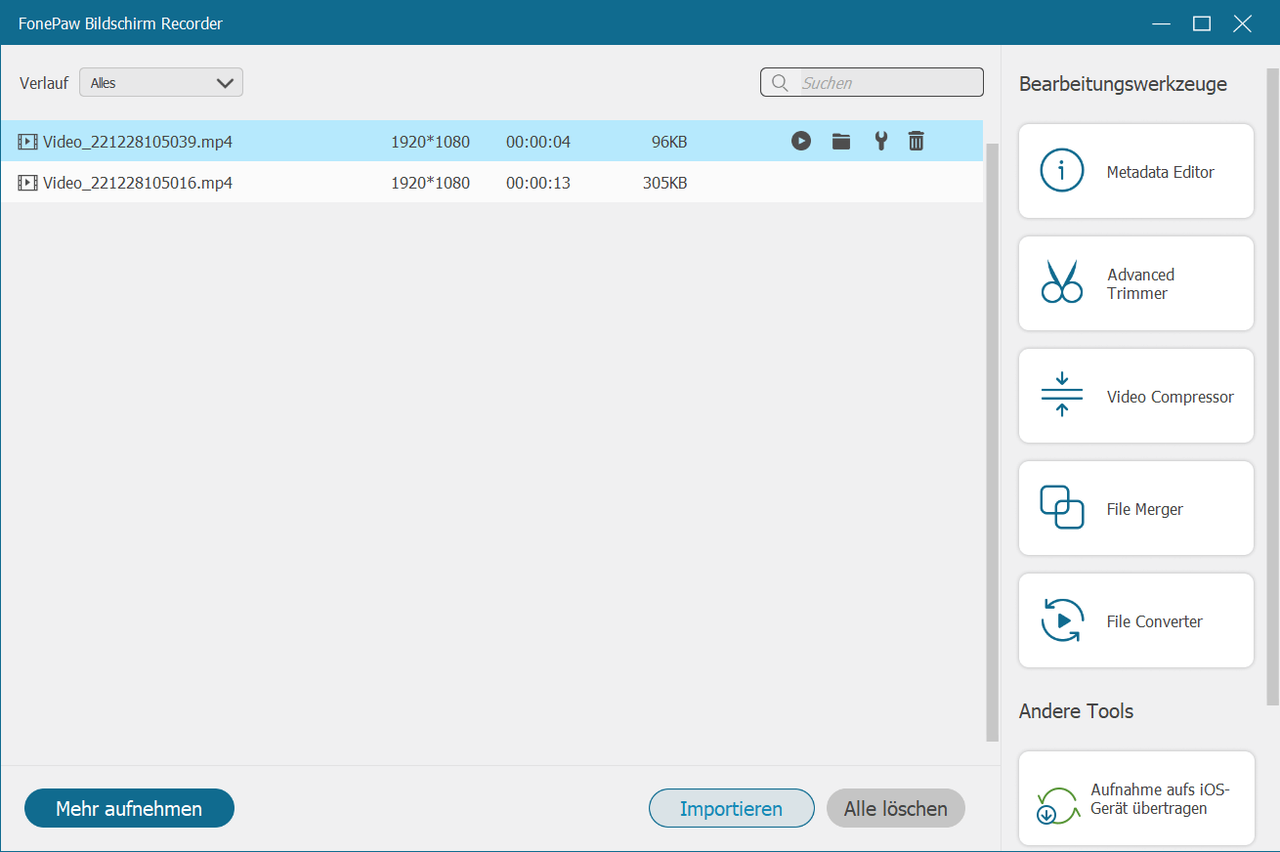The height and width of the screenshot is (852, 1280).
Task: Delete Video_221228105039.mp4 with the trash icon
Action: (x=916, y=141)
